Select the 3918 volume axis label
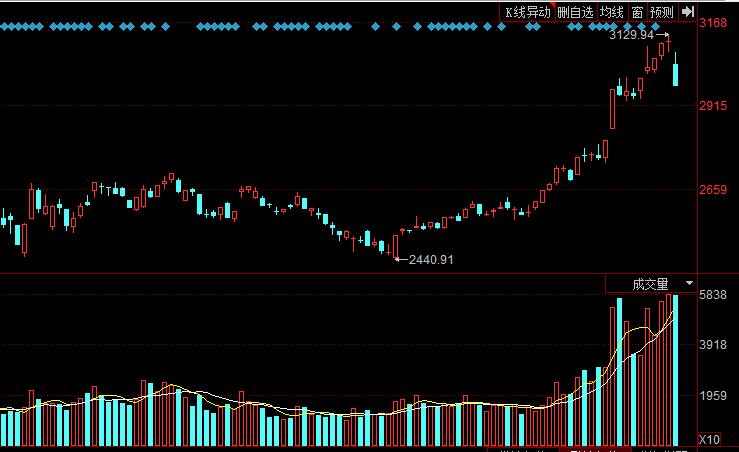 pyautogui.click(x=714, y=345)
